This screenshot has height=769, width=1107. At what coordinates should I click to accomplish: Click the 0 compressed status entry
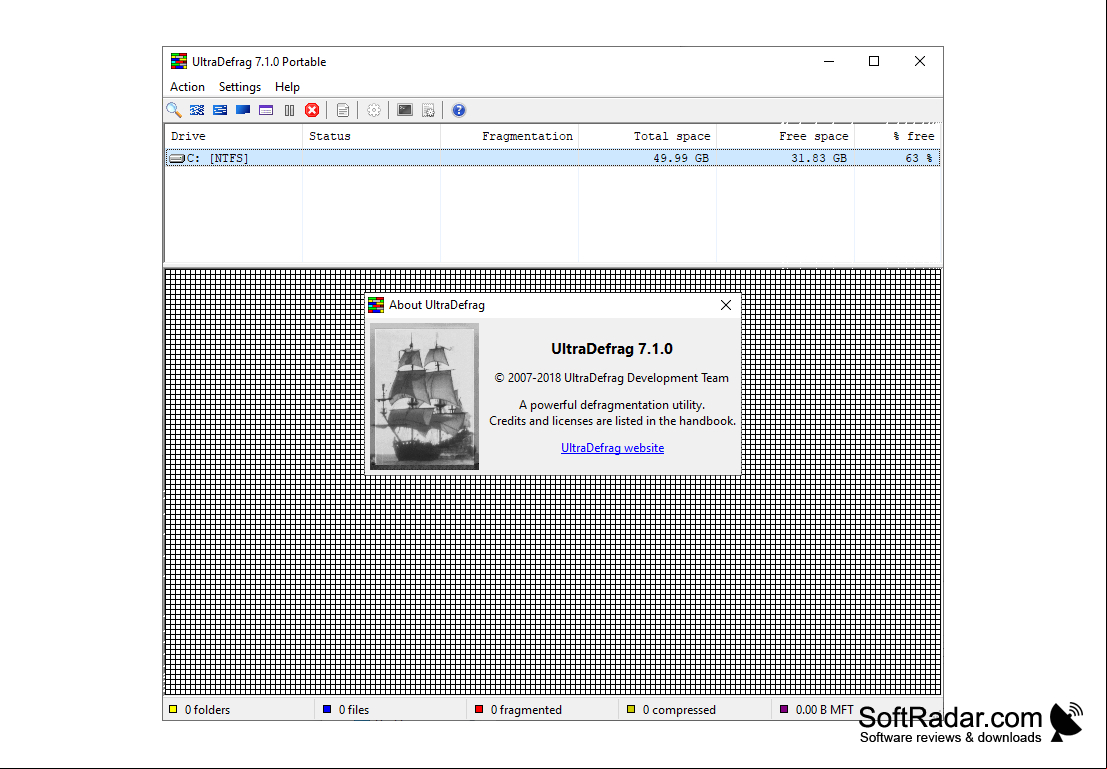point(679,710)
